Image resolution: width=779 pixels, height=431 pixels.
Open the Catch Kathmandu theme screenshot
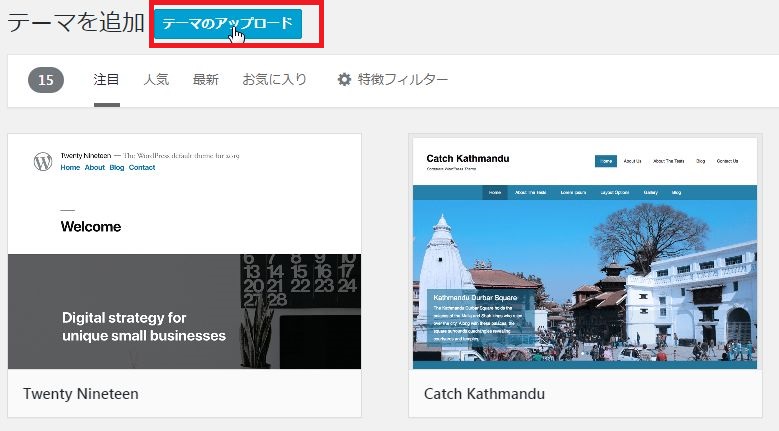585,253
